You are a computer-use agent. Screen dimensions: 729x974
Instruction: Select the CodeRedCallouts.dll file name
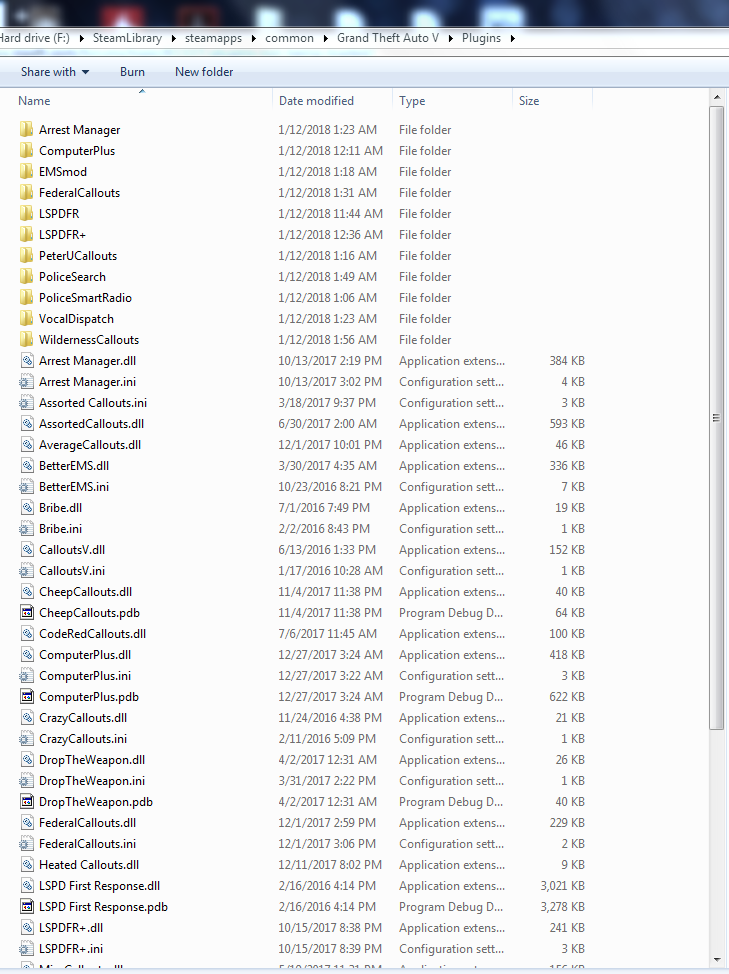[x=93, y=634]
